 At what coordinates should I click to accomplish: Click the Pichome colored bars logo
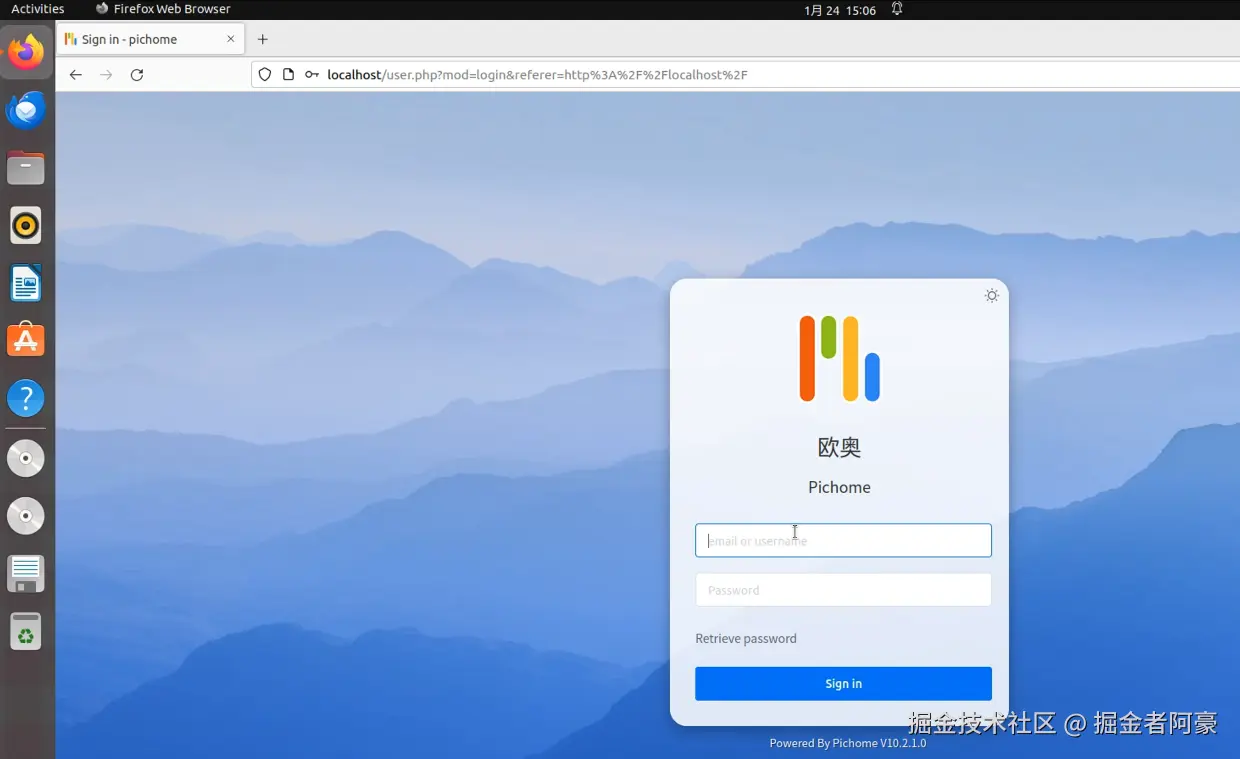[839, 358]
